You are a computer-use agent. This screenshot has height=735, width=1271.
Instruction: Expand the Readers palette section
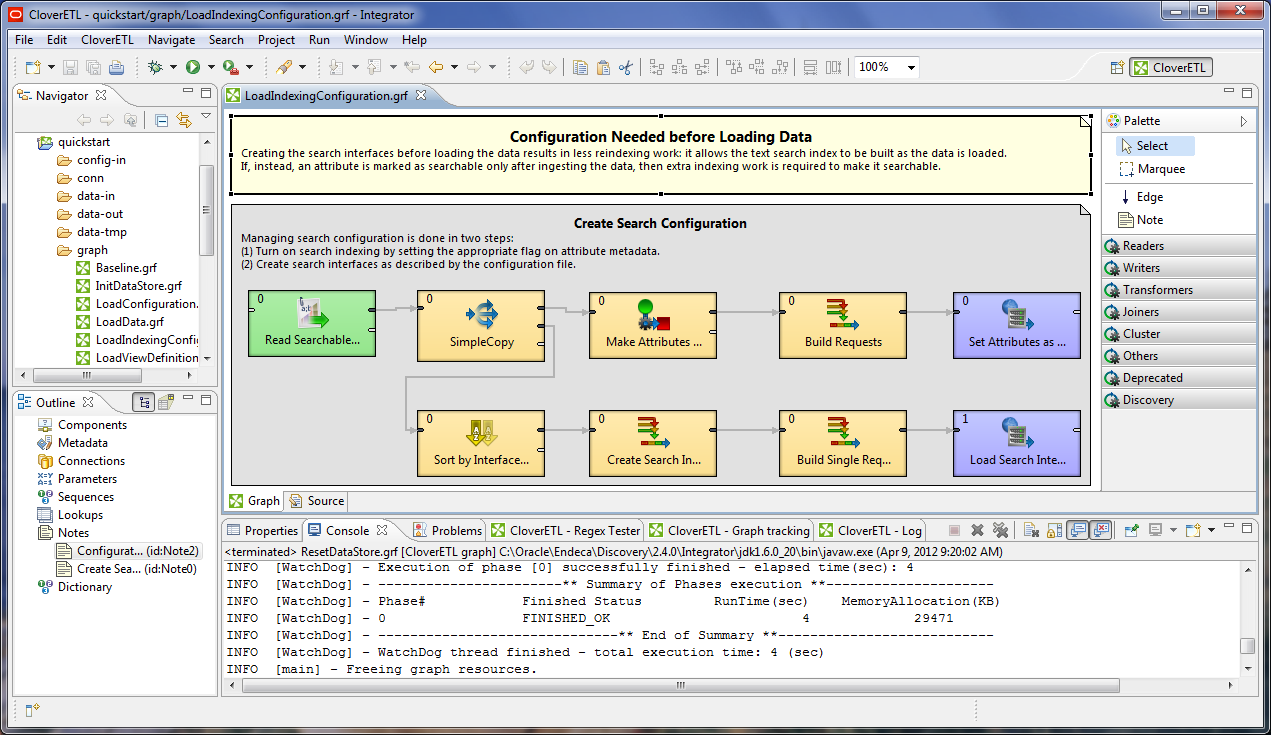click(x=1178, y=245)
